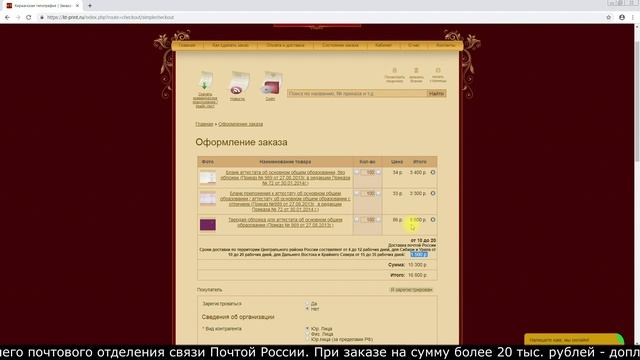Image resolution: width=640 pixels, height=360 pixels.
Task: Select Нет for registration
Action: [307, 309]
